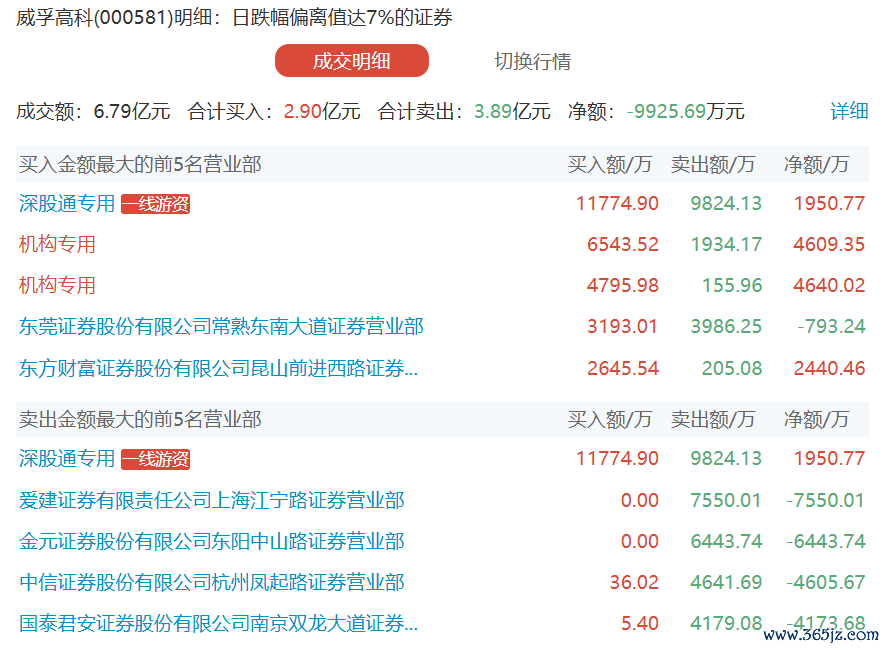The image size is (886, 650).
Task: Switch to the 切换行情 tab
Action: pyautogui.click(x=532, y=61)
